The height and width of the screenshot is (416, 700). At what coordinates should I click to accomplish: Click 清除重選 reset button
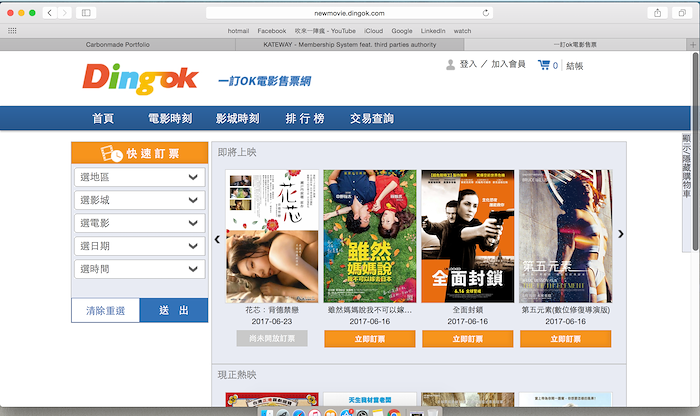pyautogui.click(x=105, y=310)
